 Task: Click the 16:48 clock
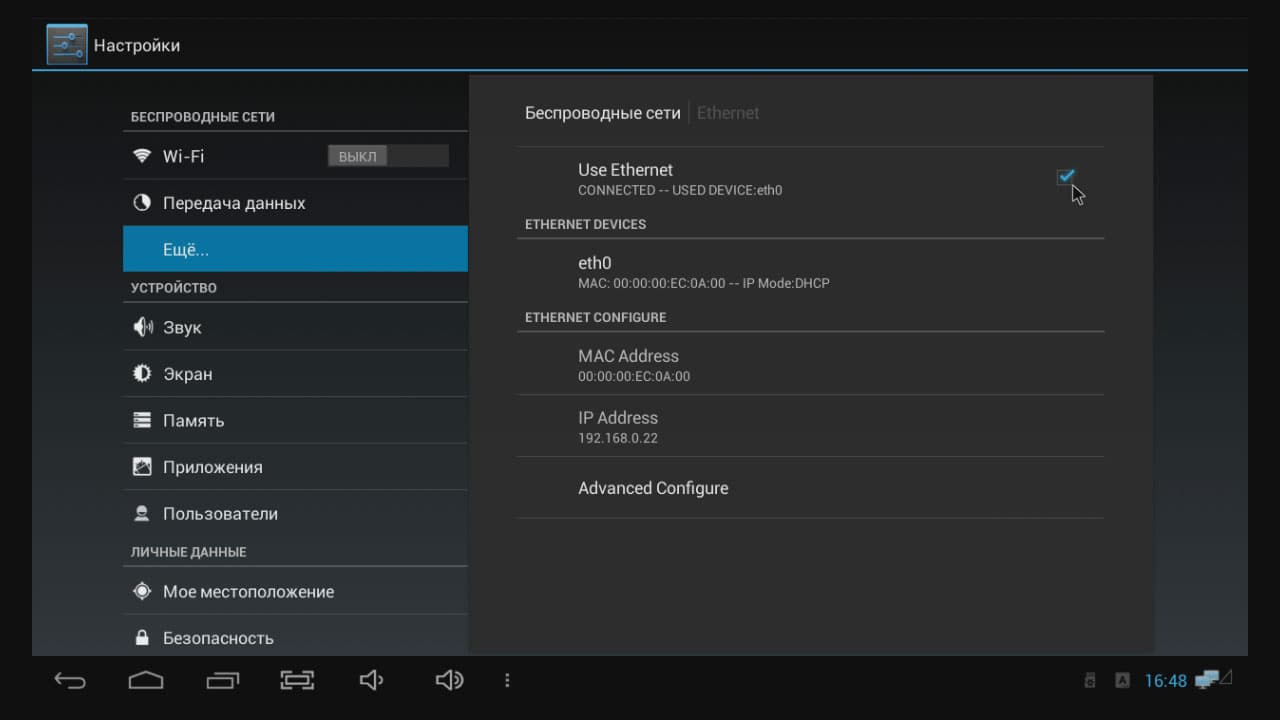click(1165, 681)
